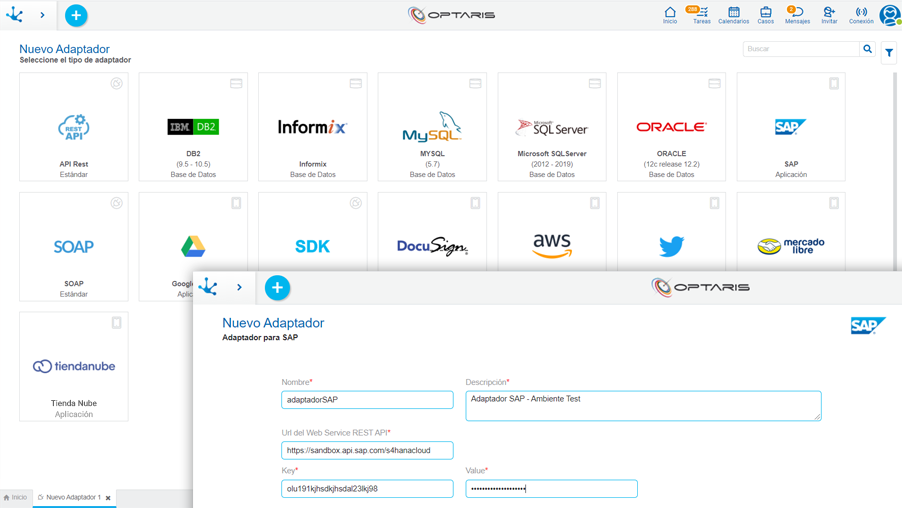Click the Conexión icon
The height and width of the screenshot is (508, 902).
pyautogui.click(x=861, y=15)
